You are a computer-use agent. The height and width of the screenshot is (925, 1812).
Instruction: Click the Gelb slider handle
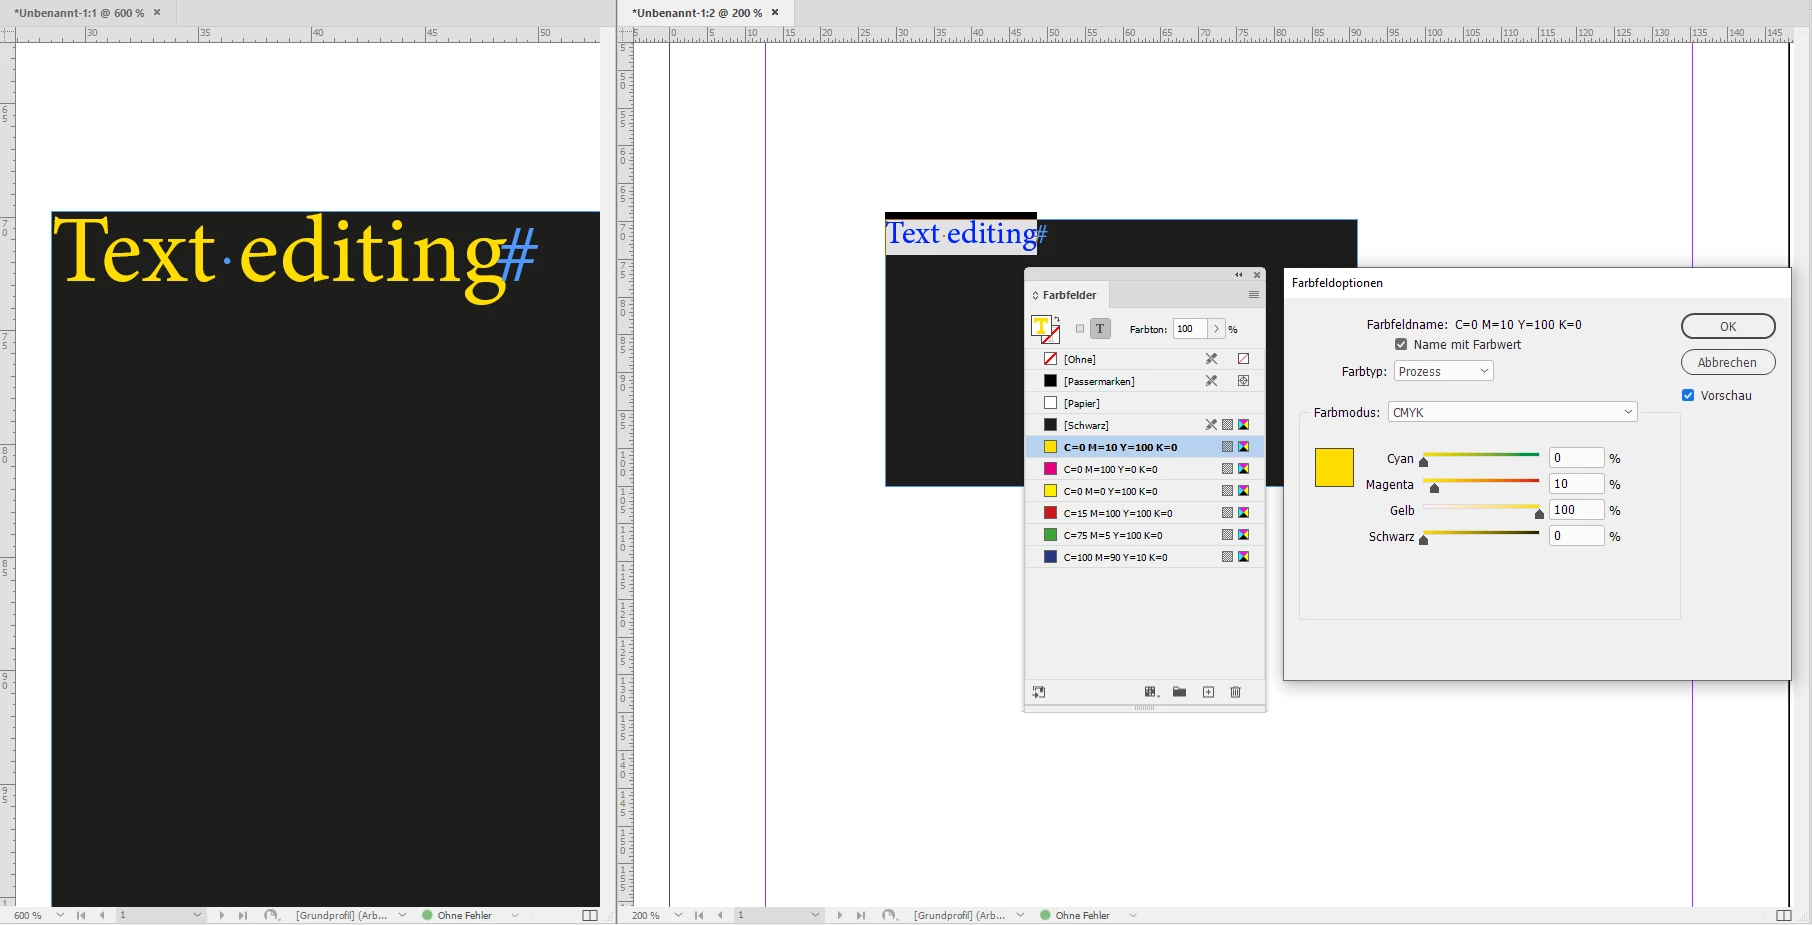pos(1539,514)
